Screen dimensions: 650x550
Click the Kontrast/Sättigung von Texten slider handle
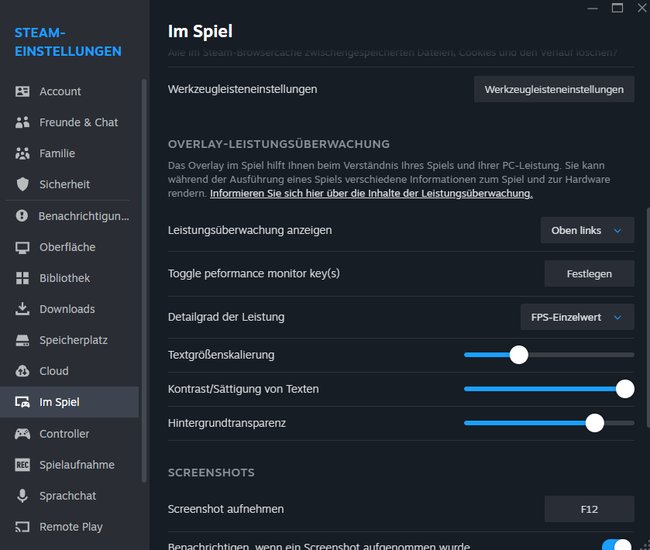(x=625, y=389)
